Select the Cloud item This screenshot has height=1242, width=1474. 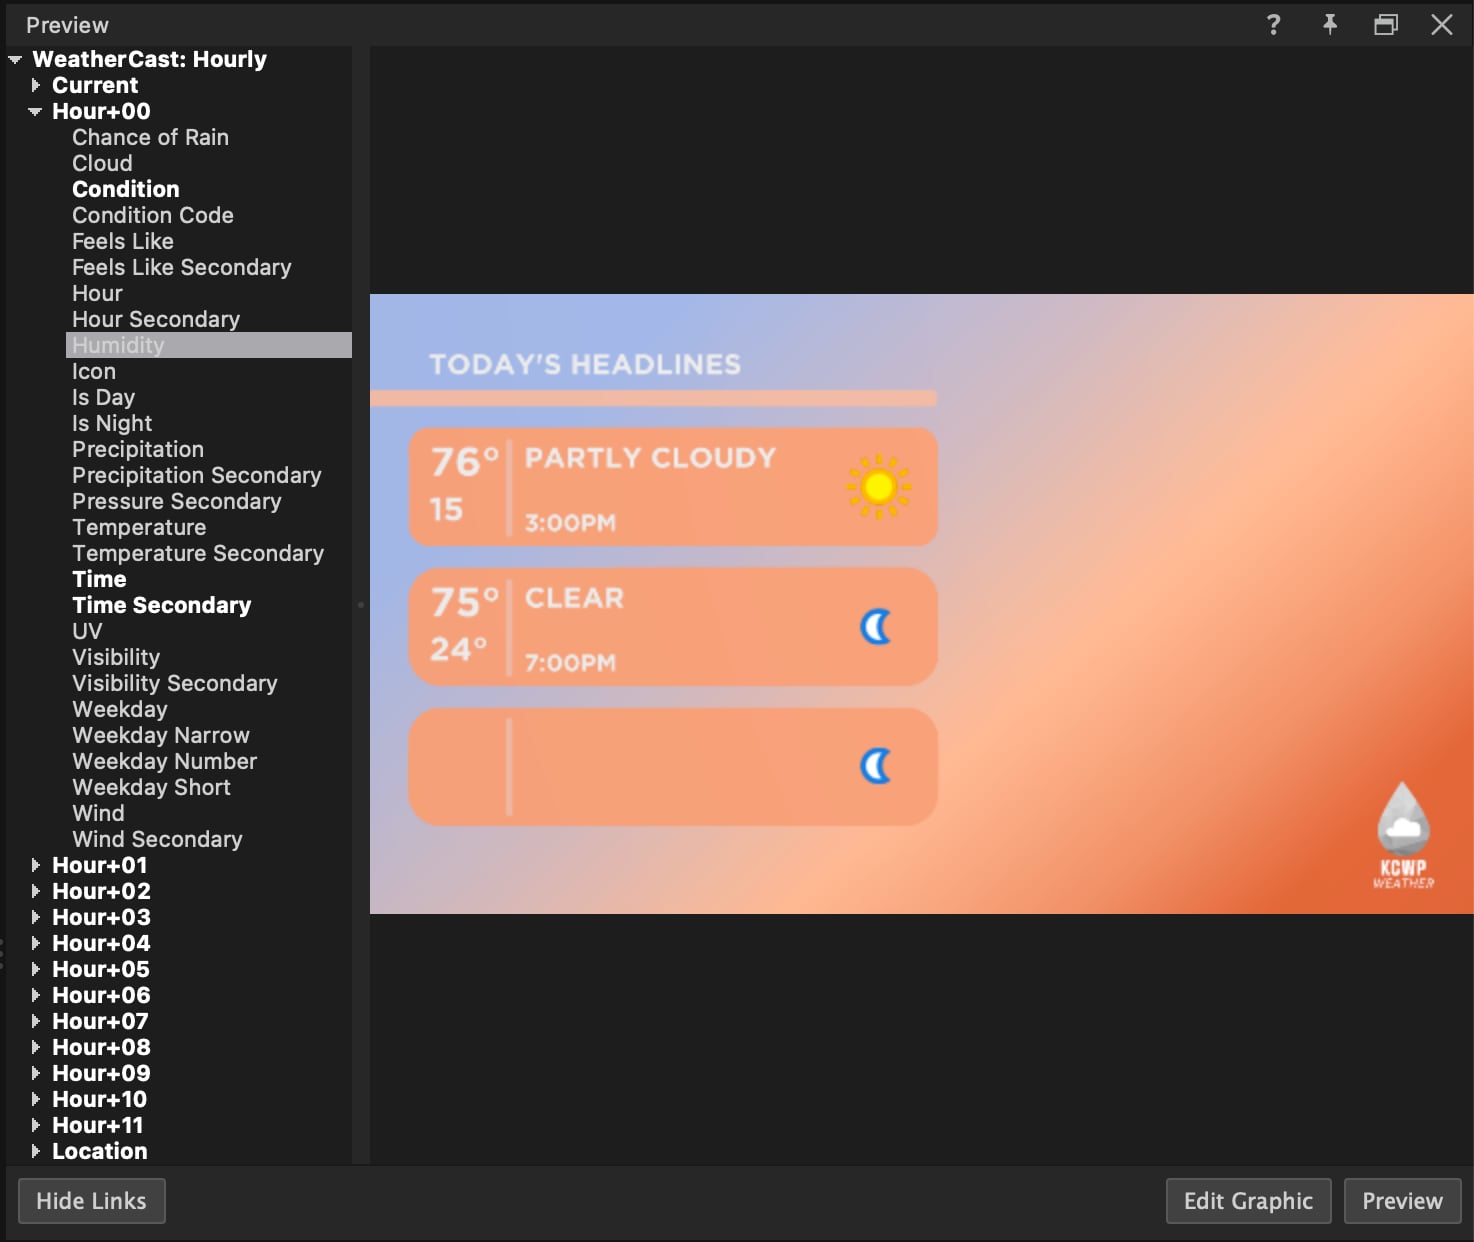click(x=102, y=164)
